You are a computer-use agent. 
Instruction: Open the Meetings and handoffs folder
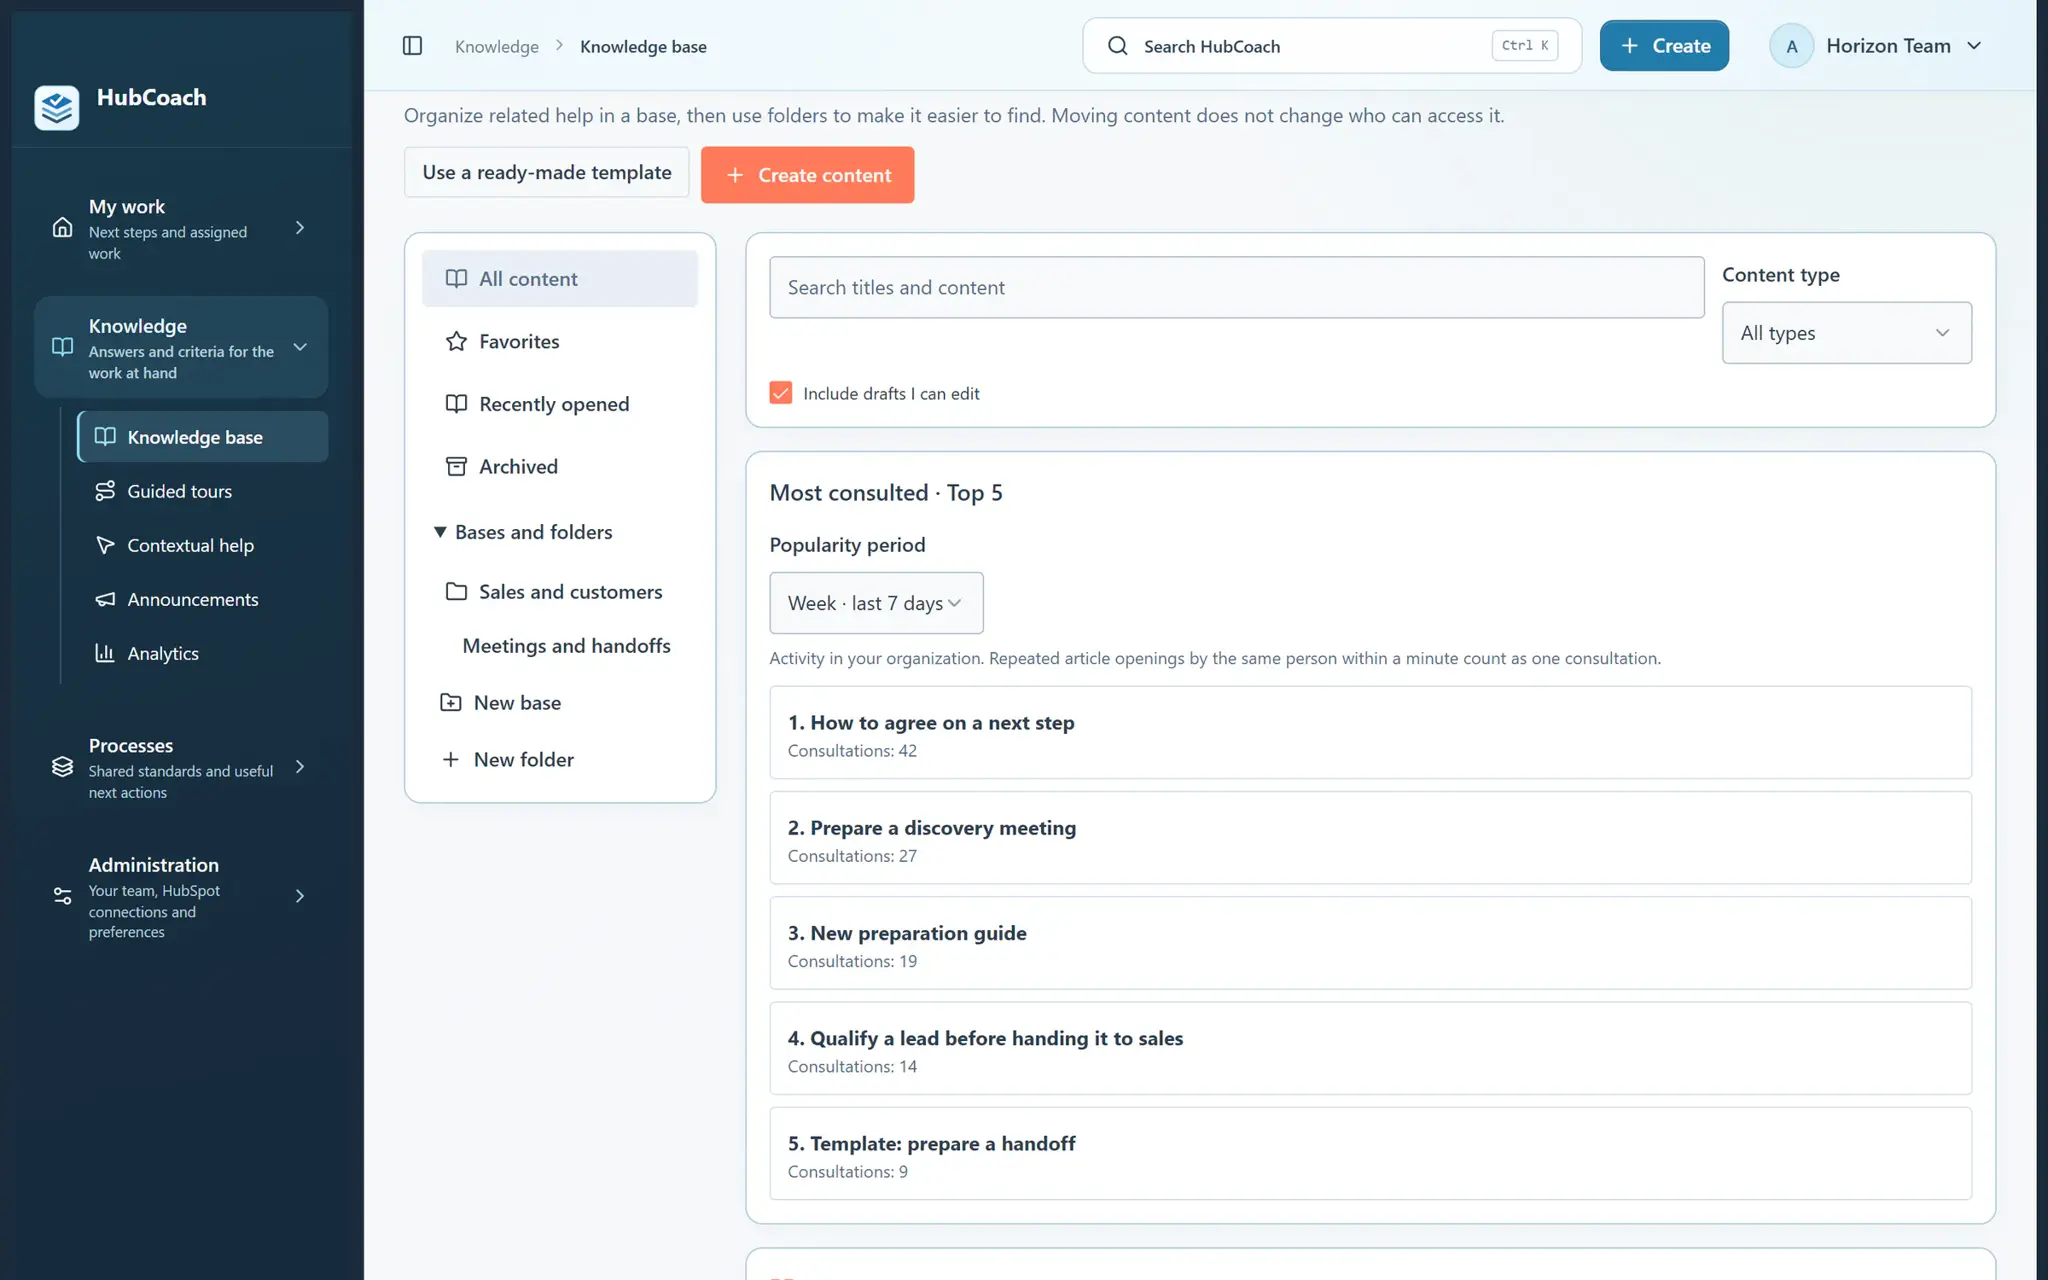pos(566,646)
